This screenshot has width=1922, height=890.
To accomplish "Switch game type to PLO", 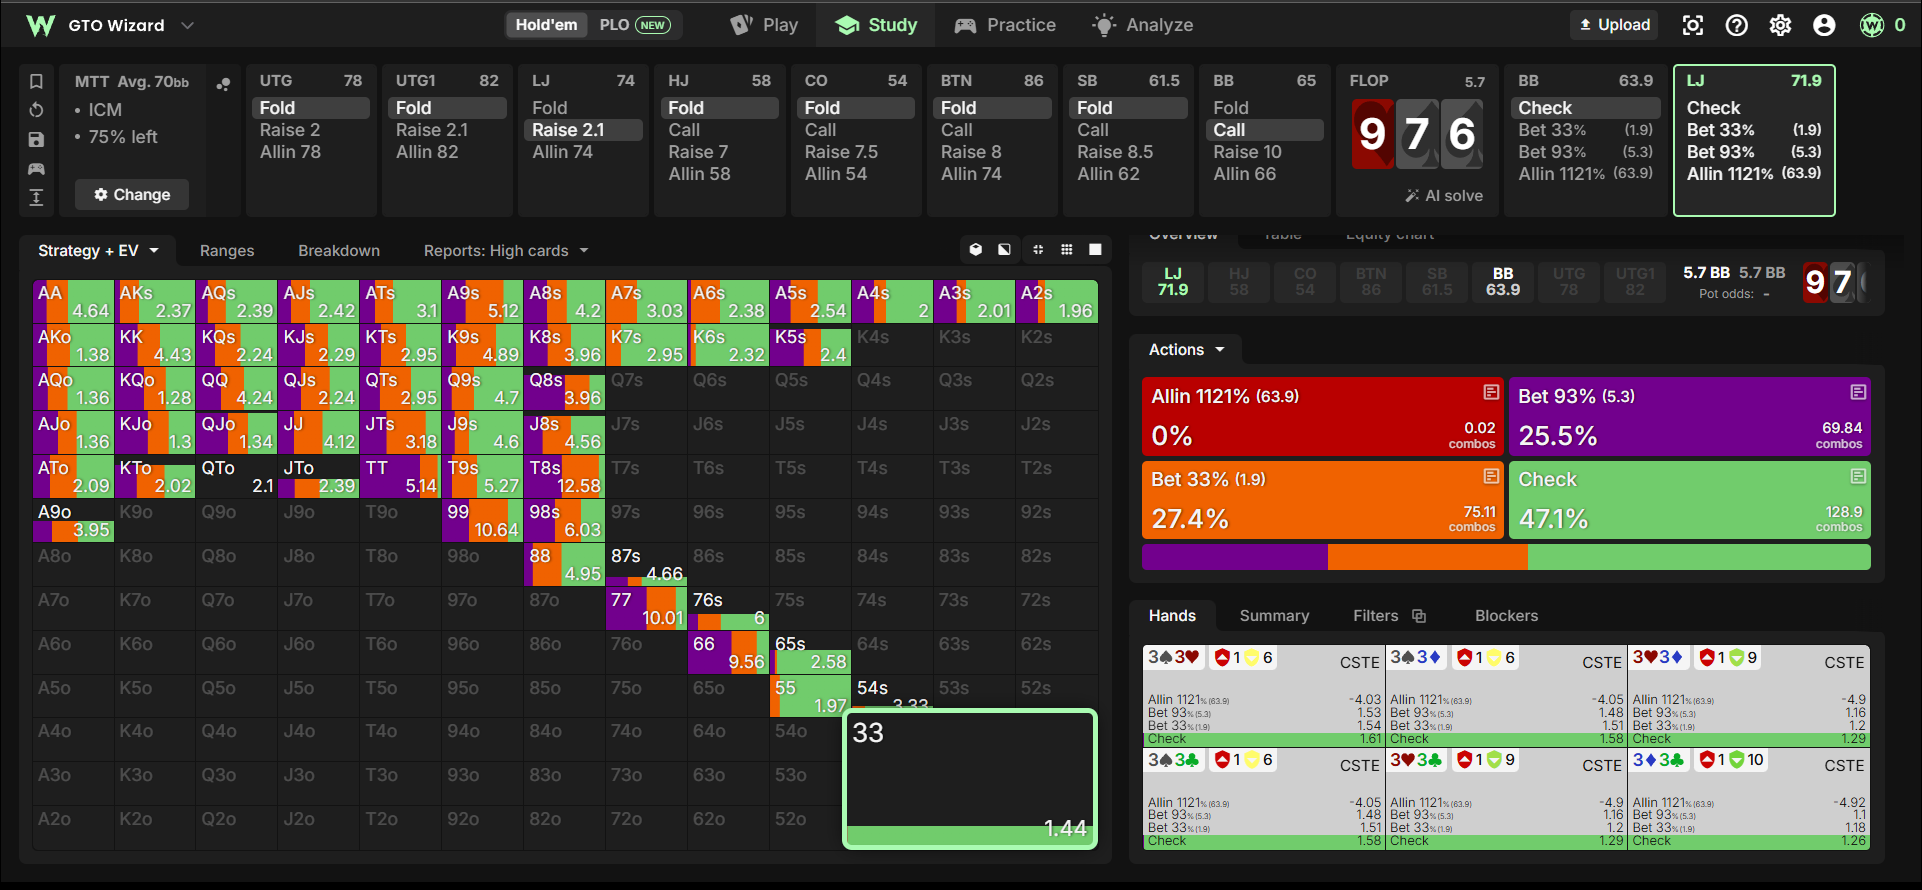I will (635, 25).
